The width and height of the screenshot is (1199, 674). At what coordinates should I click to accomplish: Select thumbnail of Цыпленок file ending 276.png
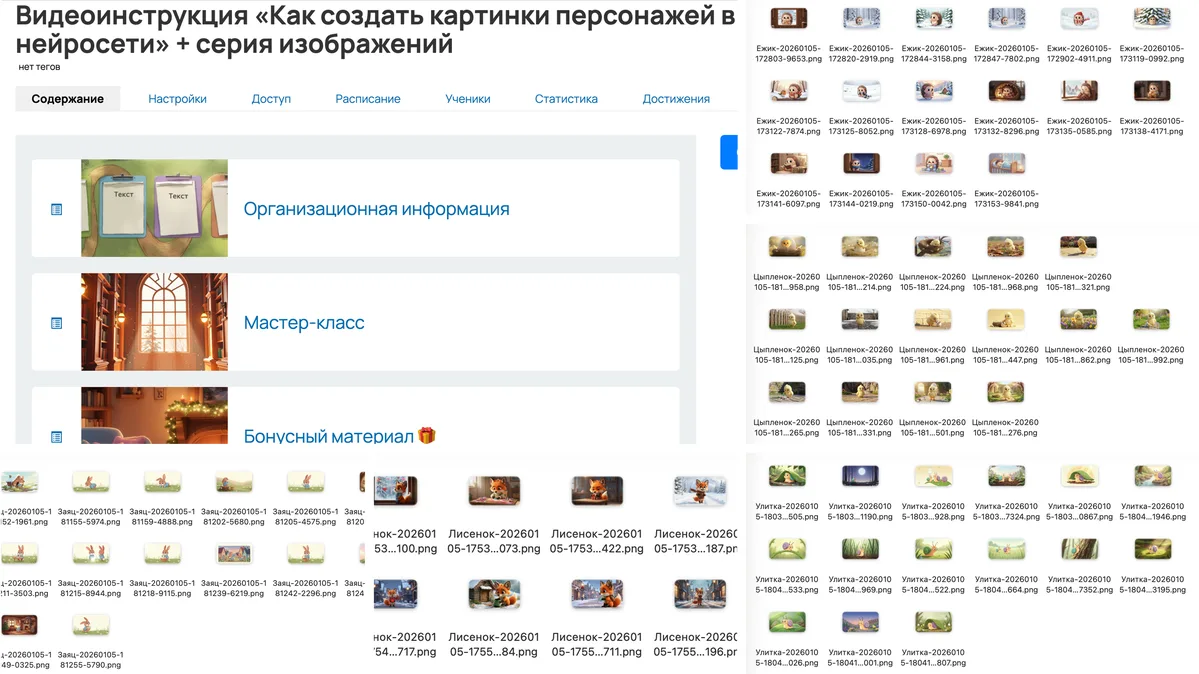1006,392
